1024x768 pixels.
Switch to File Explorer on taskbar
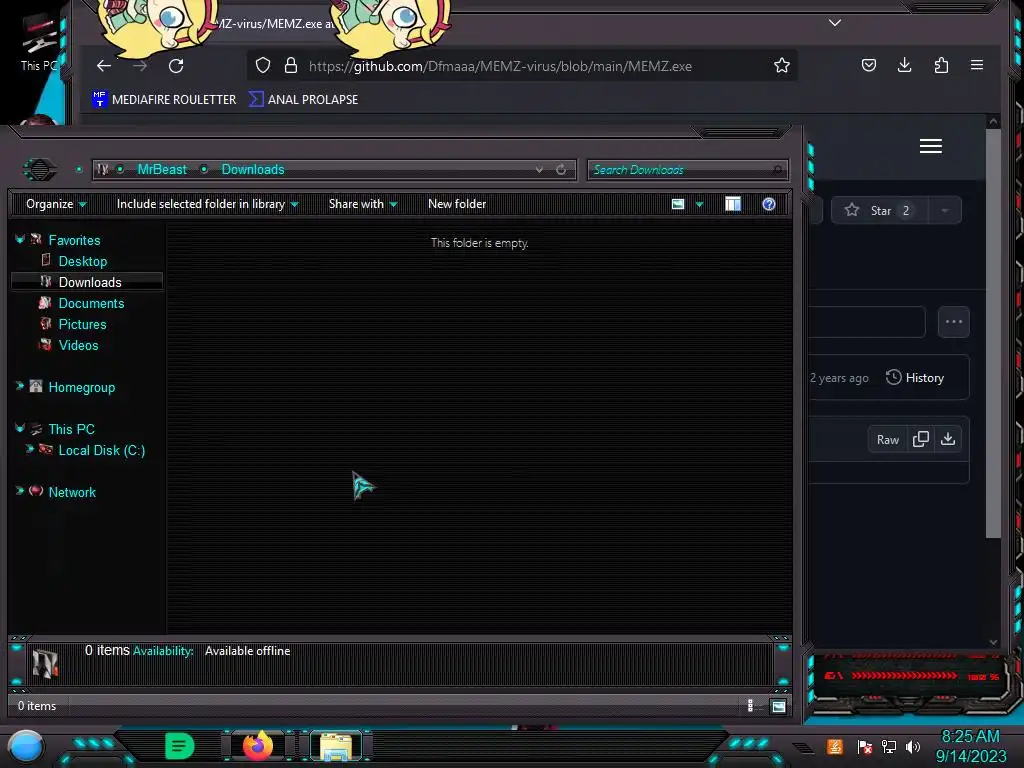[x=336, y=746]
